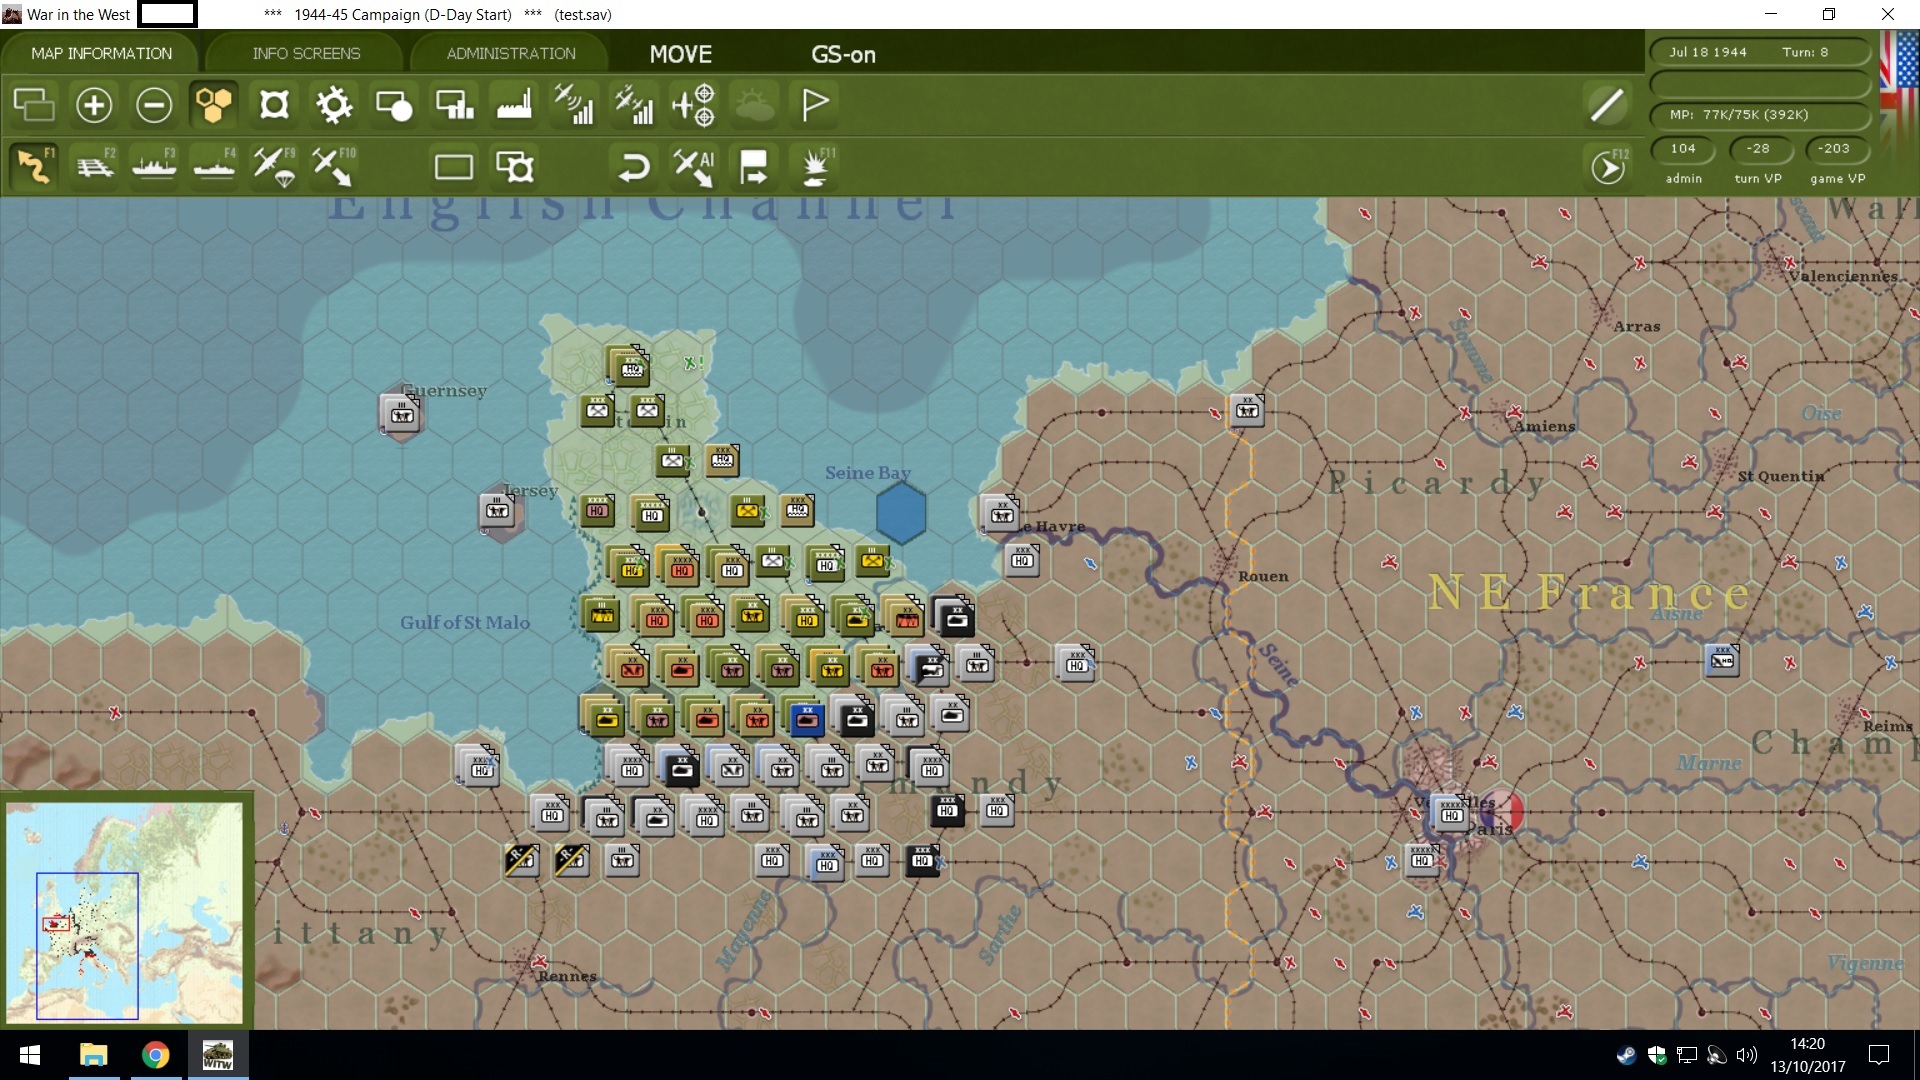Click the Amiens city label

[x=1544, y=426]
